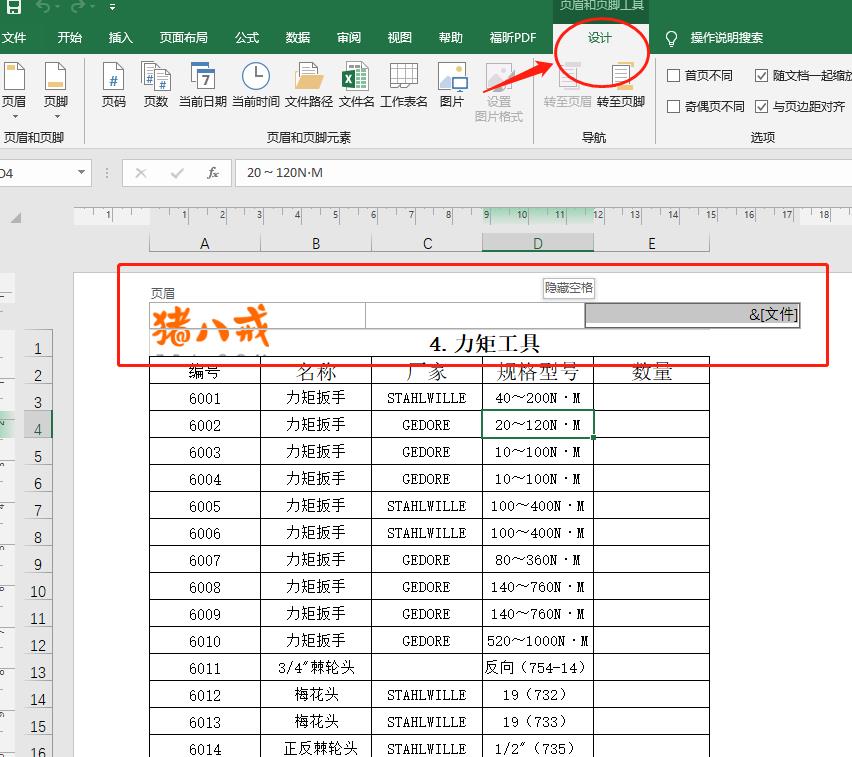Enable Different Odd and Even Pages
The height and width of the screenshot is (757, 852).
(x=673, y=108)
